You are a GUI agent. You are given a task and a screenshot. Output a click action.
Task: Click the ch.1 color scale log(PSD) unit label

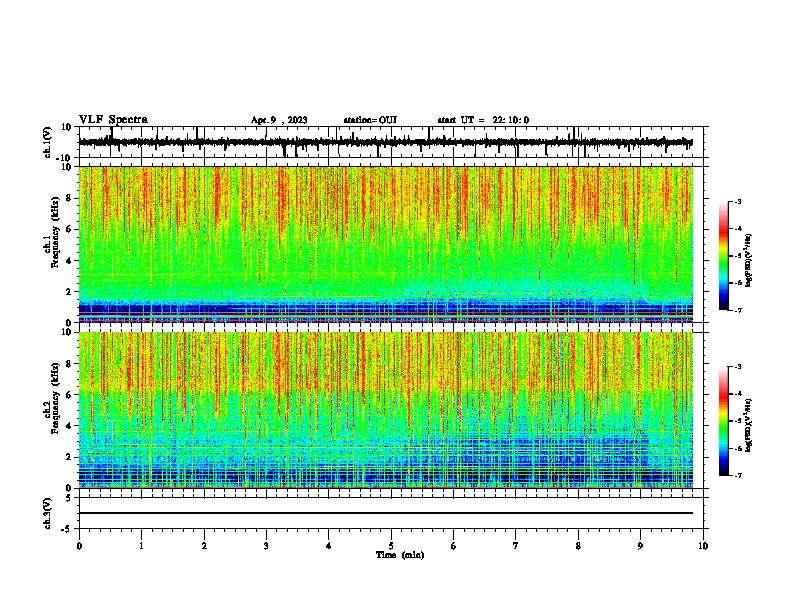(749, 260)
